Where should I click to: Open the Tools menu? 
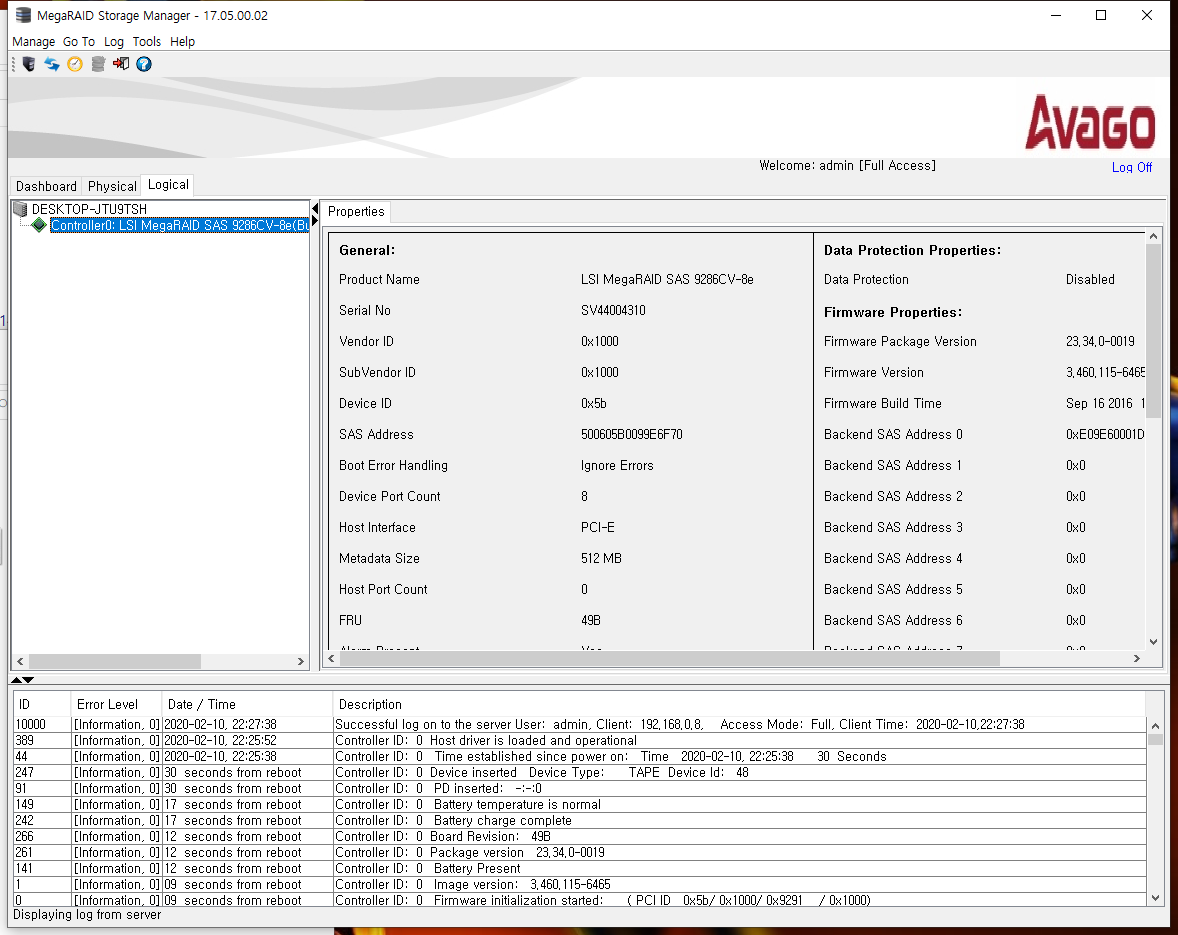(x=146, y=41)
